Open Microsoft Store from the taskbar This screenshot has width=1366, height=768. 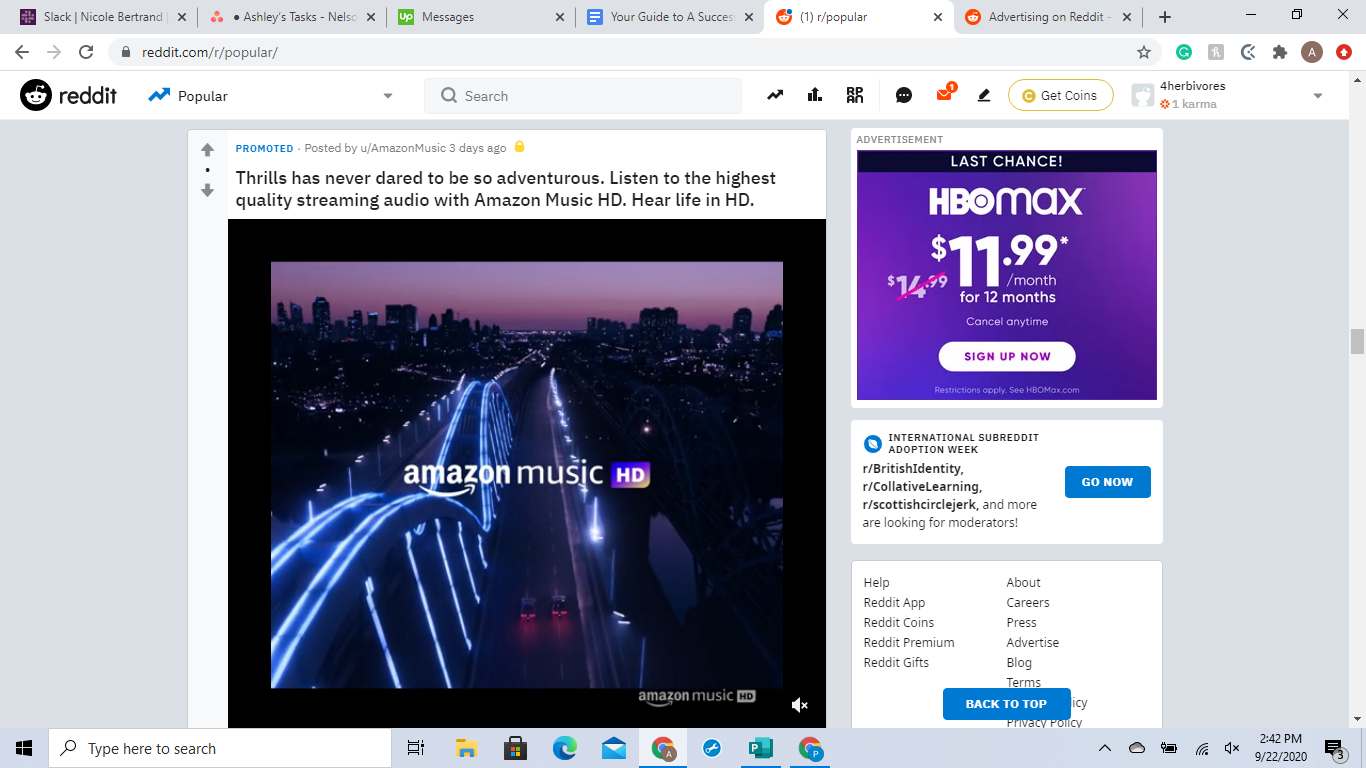[x=516, y=748]
